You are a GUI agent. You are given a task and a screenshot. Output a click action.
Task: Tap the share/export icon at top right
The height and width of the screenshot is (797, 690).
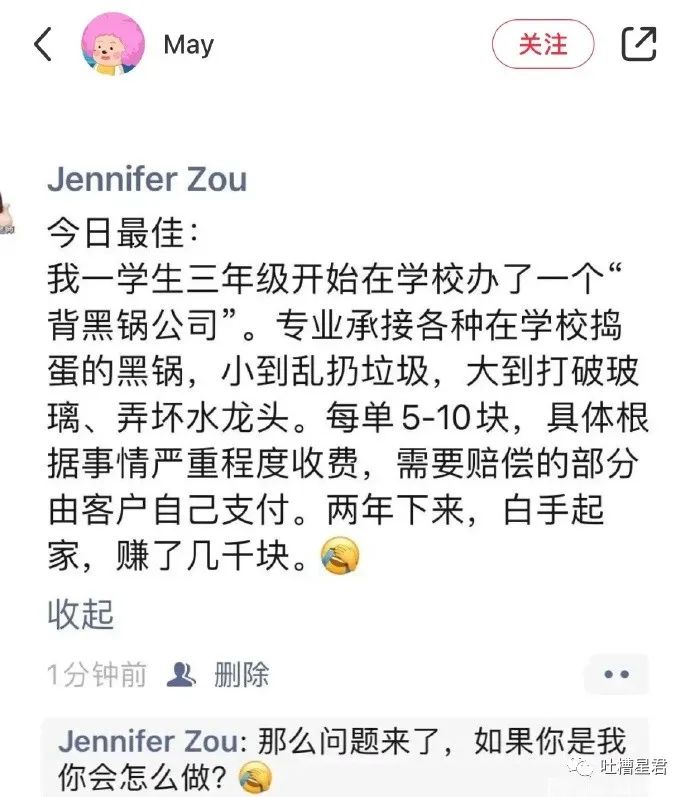tap(639, 44)
